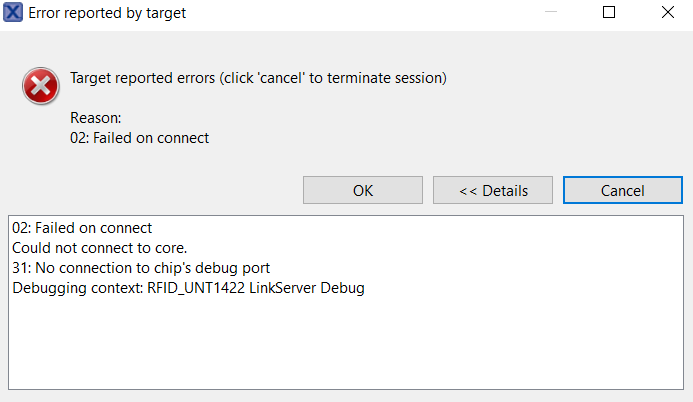
Task: Collapse the error details with '<< Details'
Action: tap(493, 190)
